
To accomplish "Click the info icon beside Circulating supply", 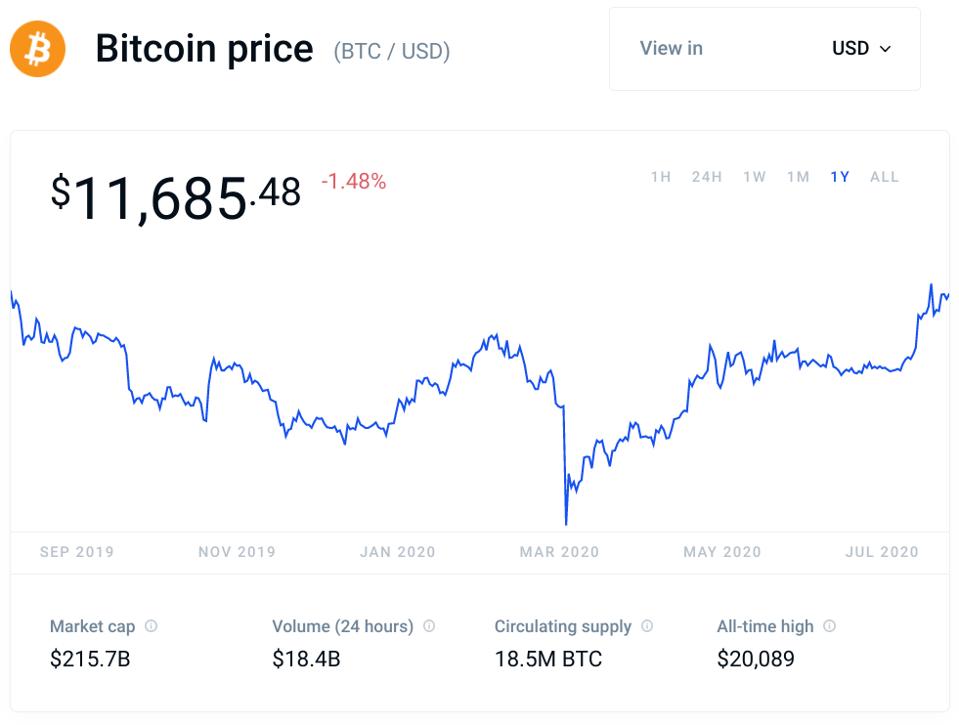I will 647,626.
